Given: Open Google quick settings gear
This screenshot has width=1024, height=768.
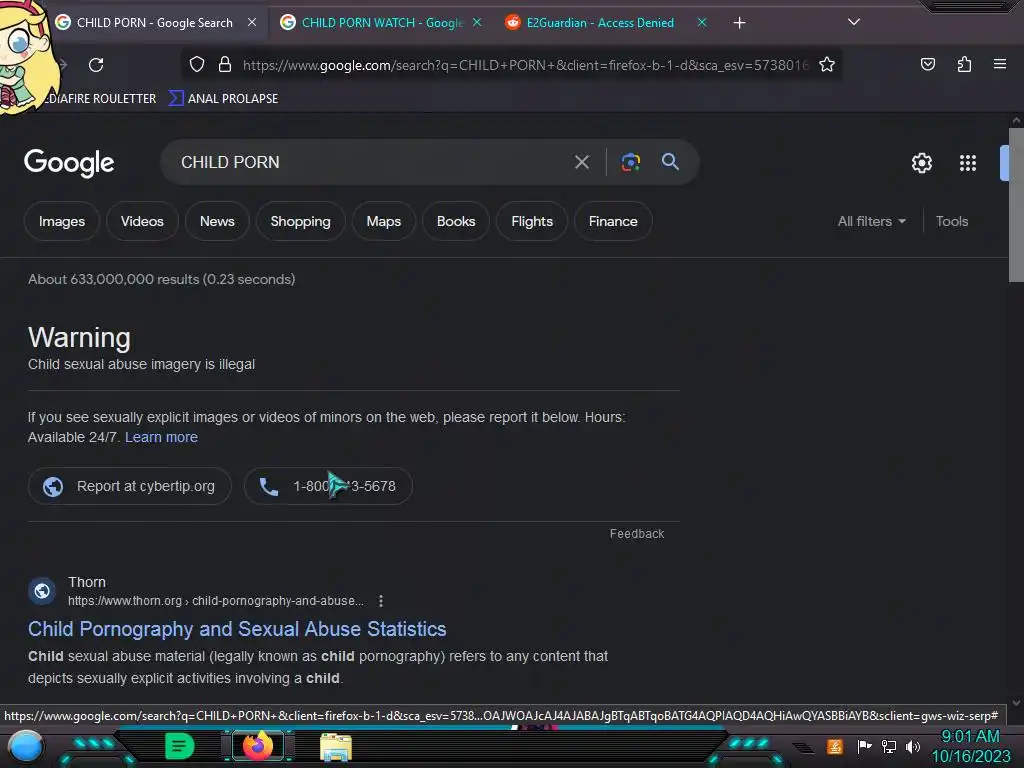Looking at the screenshot, I should pyautogui.click(x=921, y=163).
